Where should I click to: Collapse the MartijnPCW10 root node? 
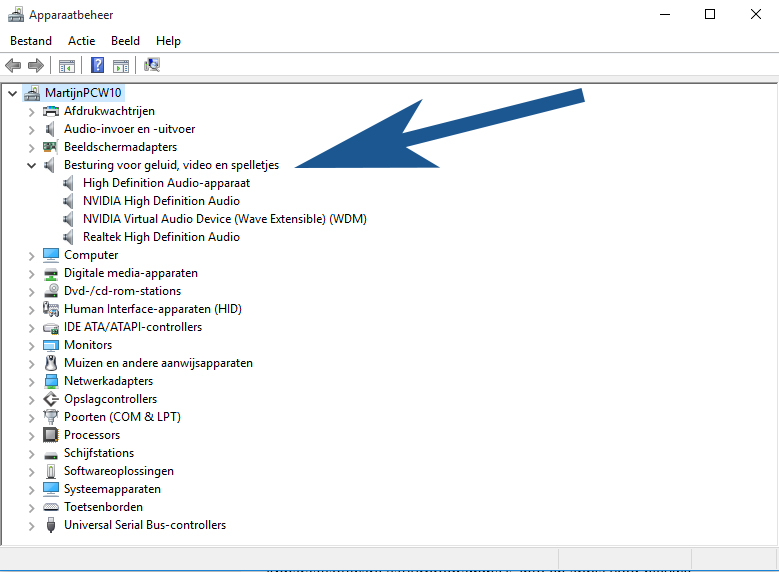[x=13, y=93]
